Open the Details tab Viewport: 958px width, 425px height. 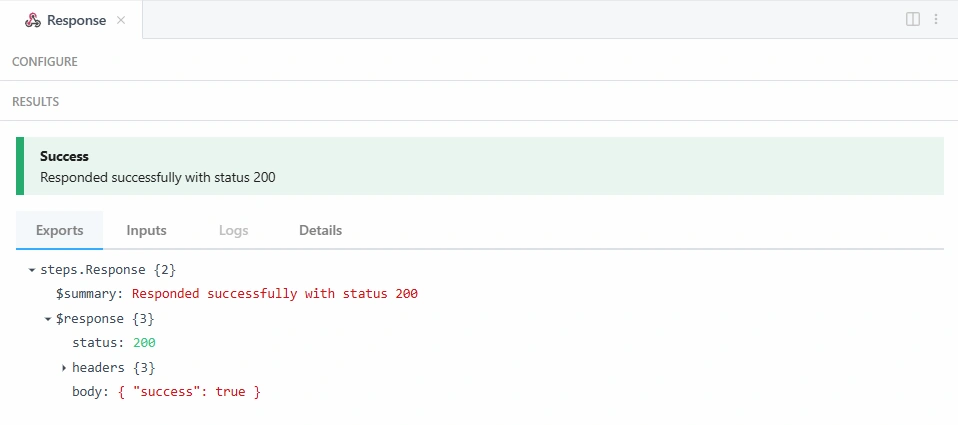320,230
